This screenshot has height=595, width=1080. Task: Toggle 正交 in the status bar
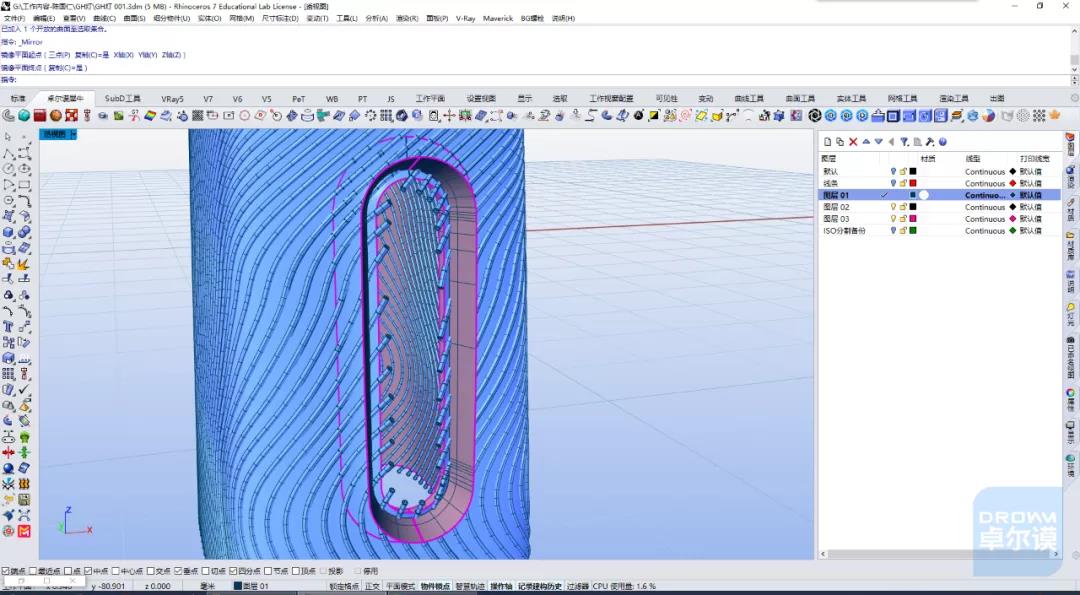coord(372,587)
